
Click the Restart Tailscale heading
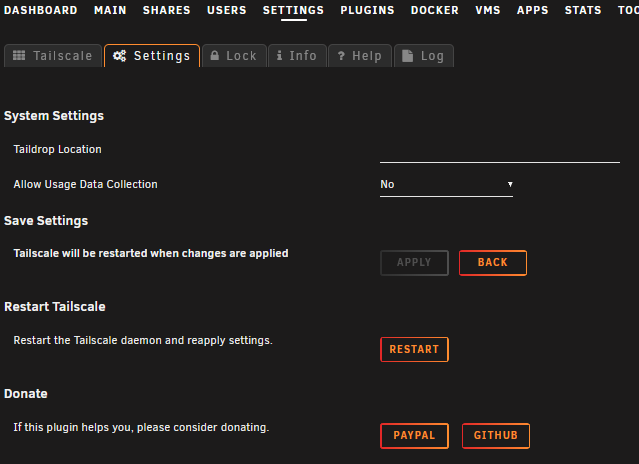click(x=55, y=307)
